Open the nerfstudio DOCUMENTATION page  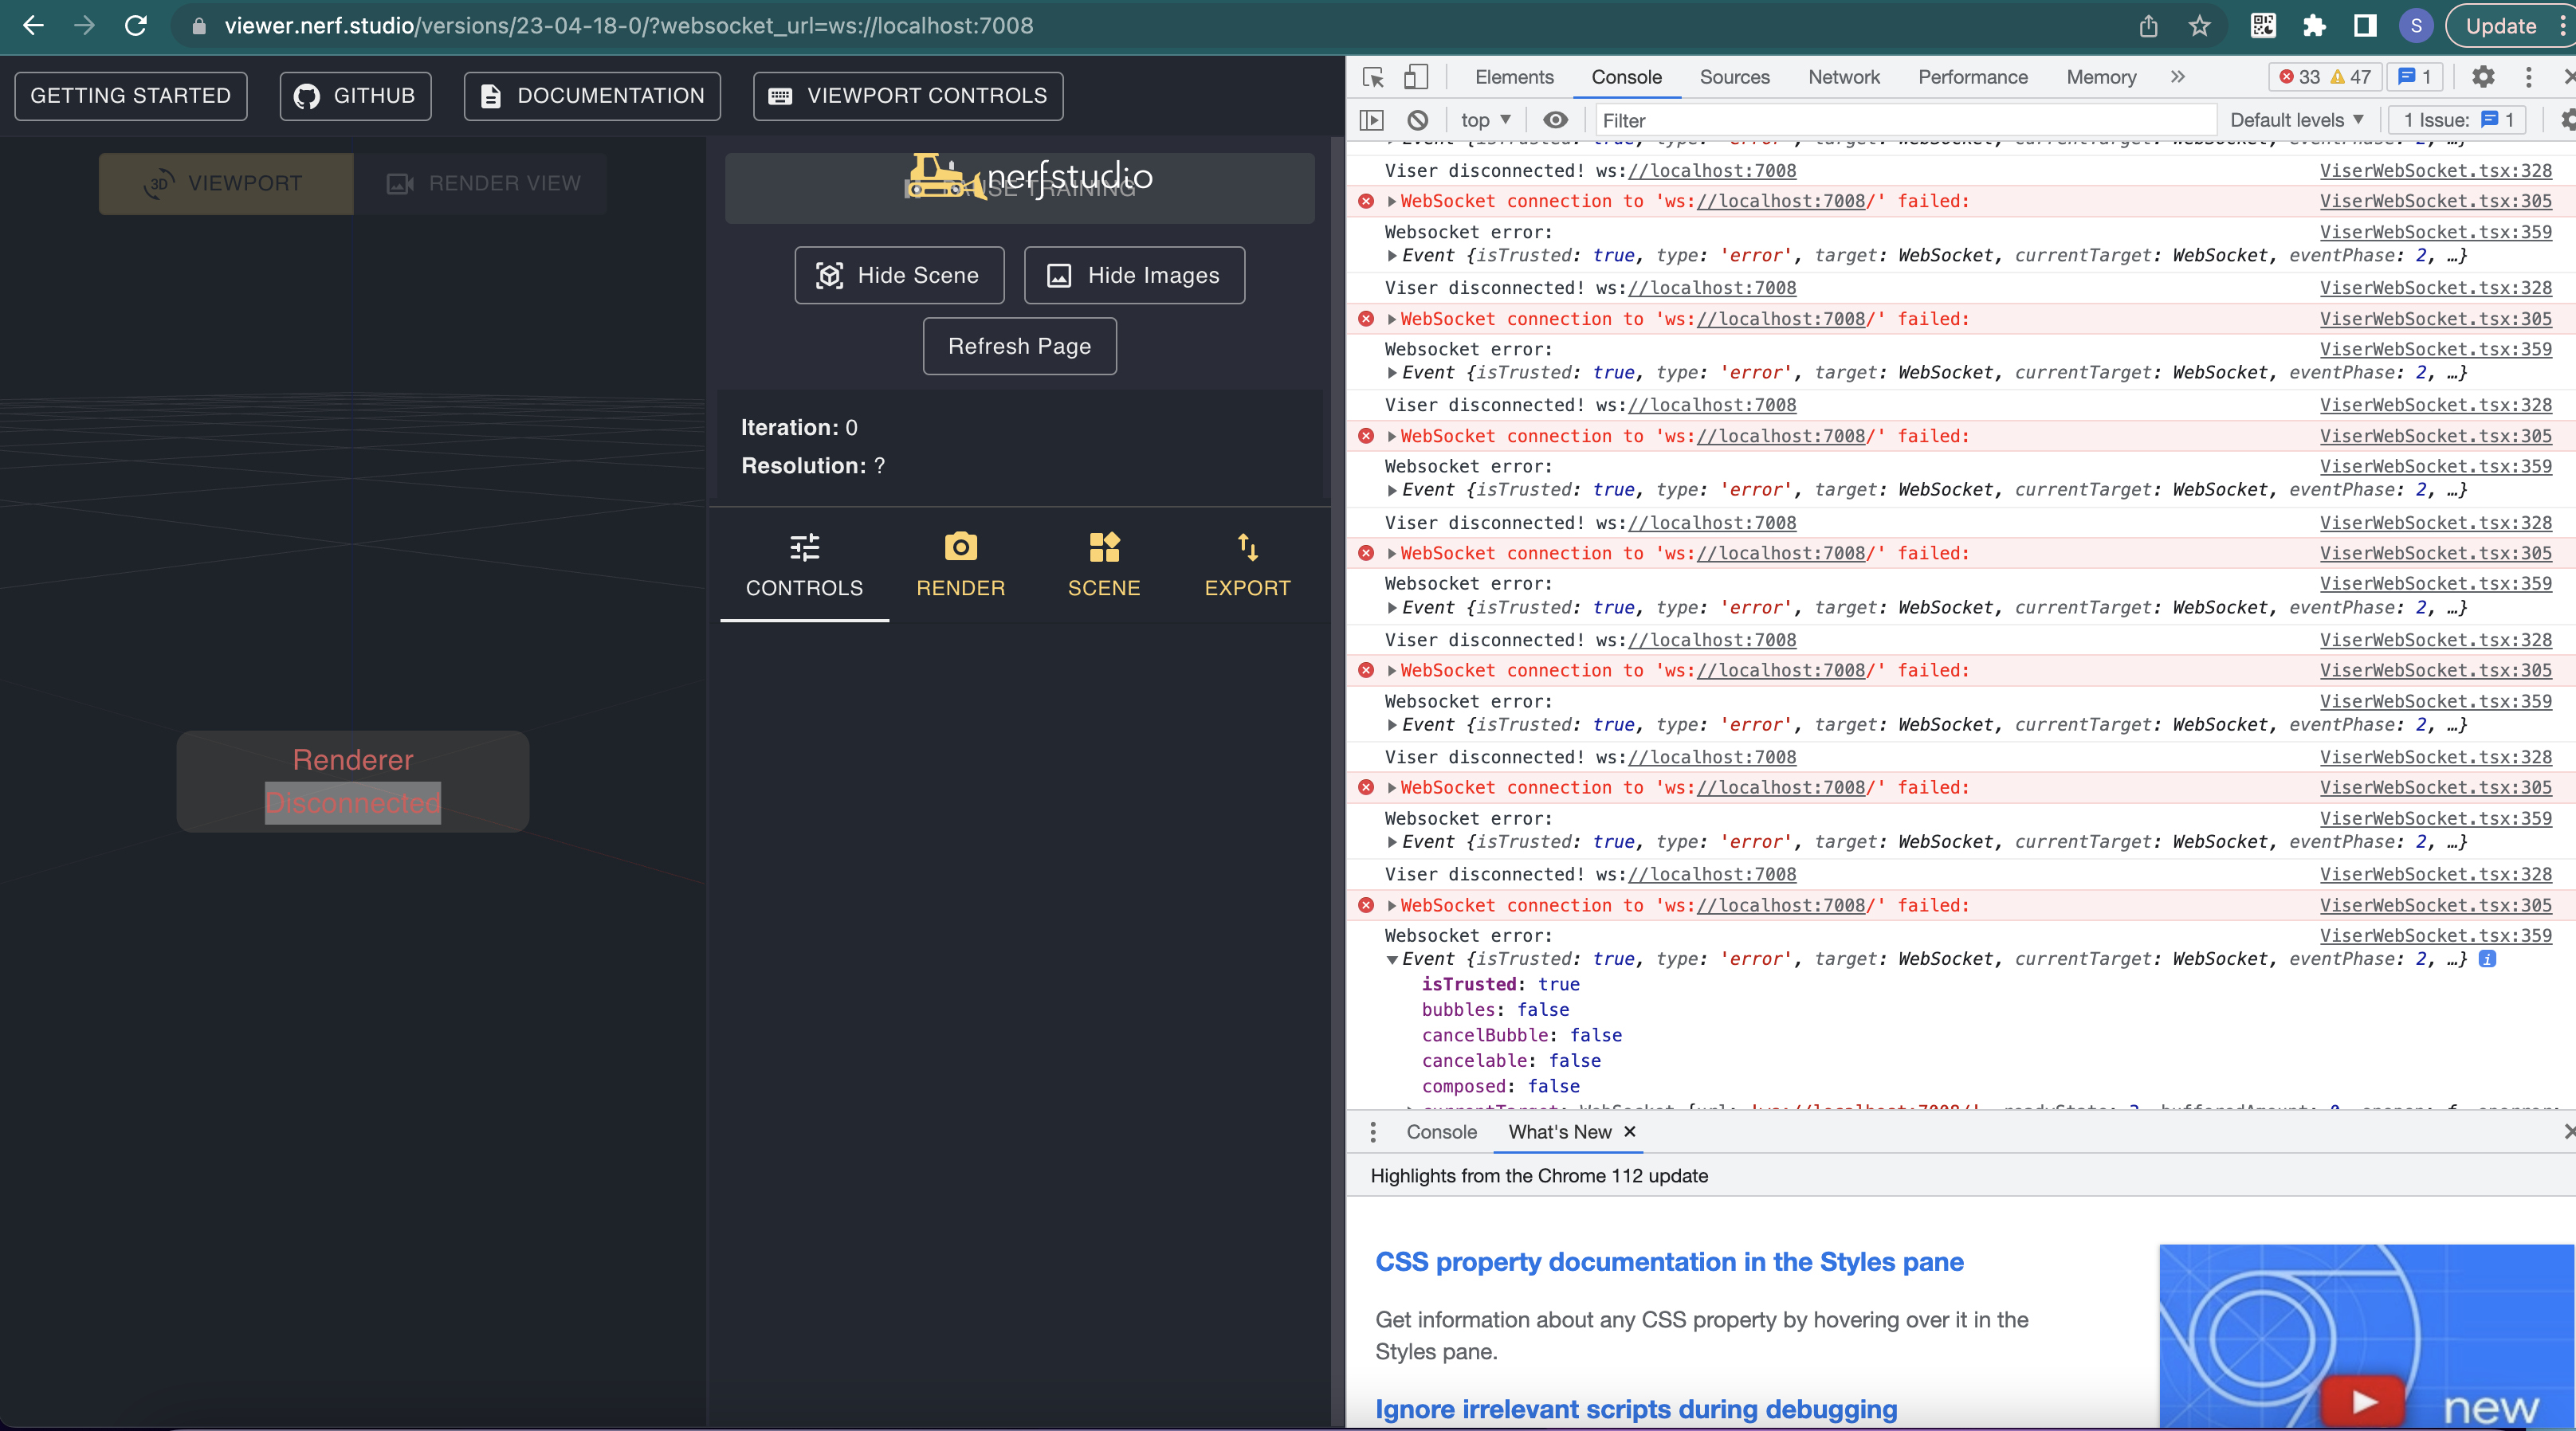592,95
